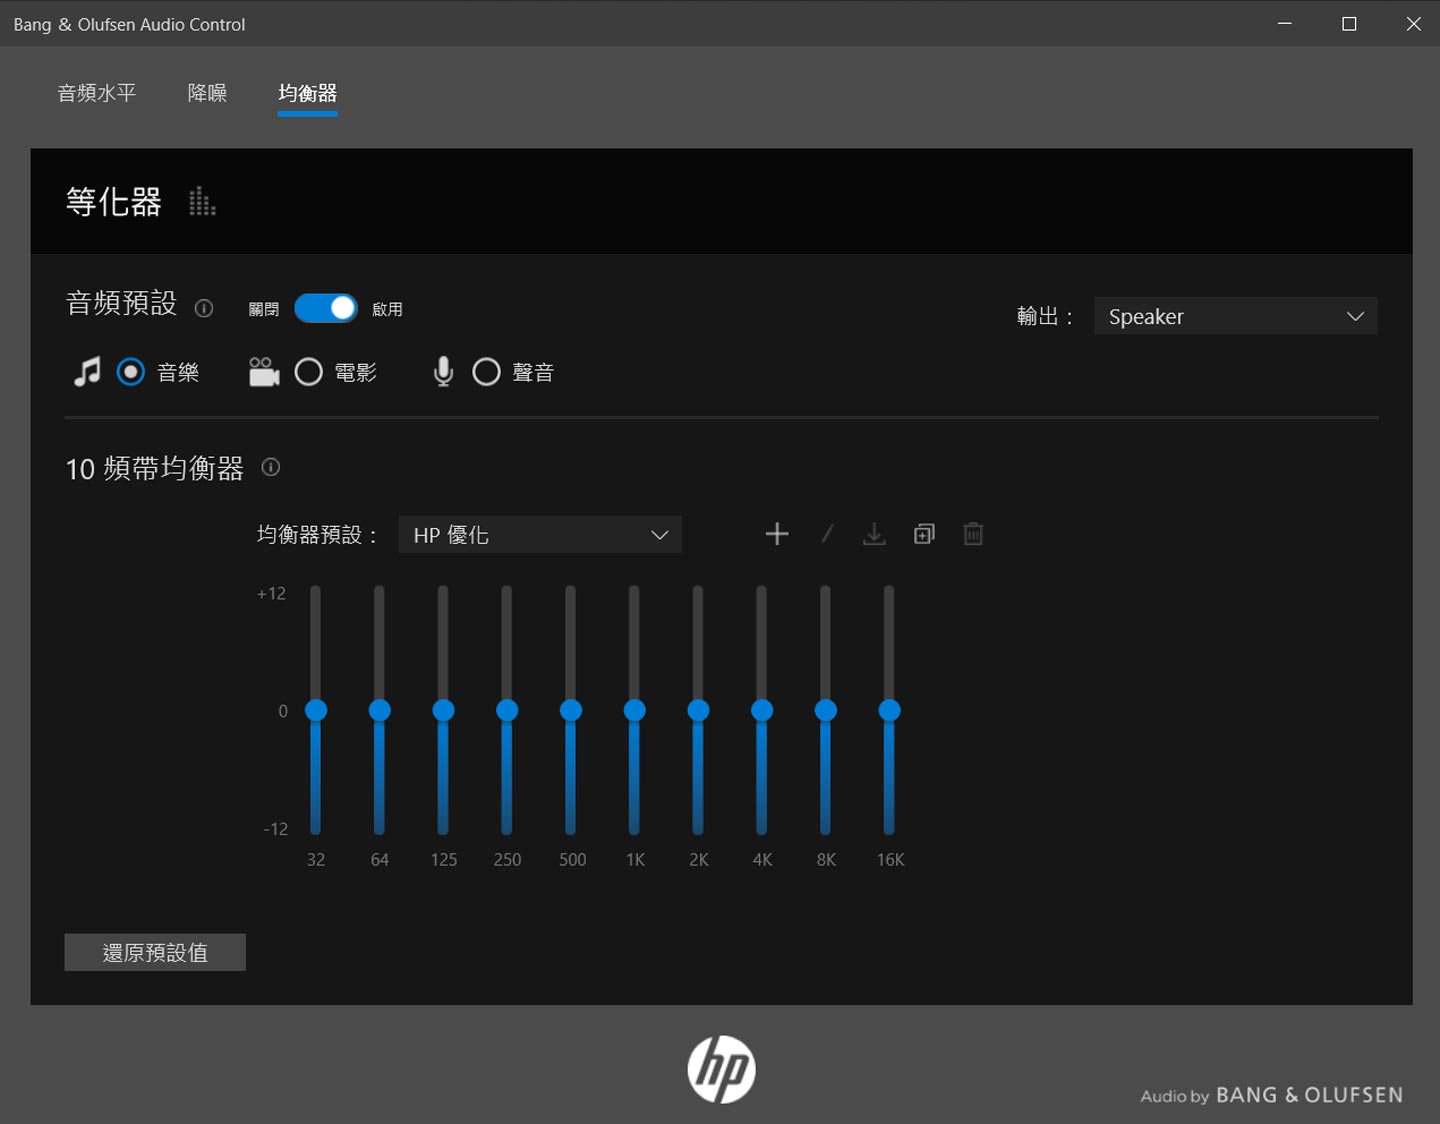
Task: Click the 還原預設值 restore defaults button
Action: [155, 952]
